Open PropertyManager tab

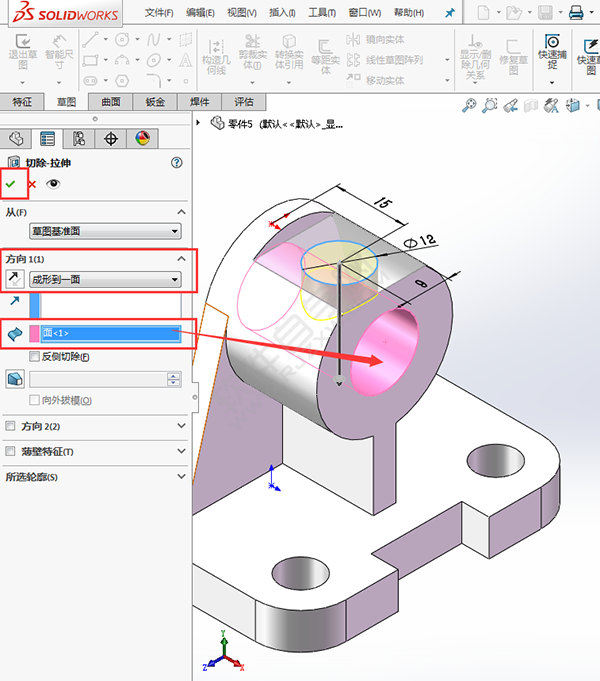point(47,139)
